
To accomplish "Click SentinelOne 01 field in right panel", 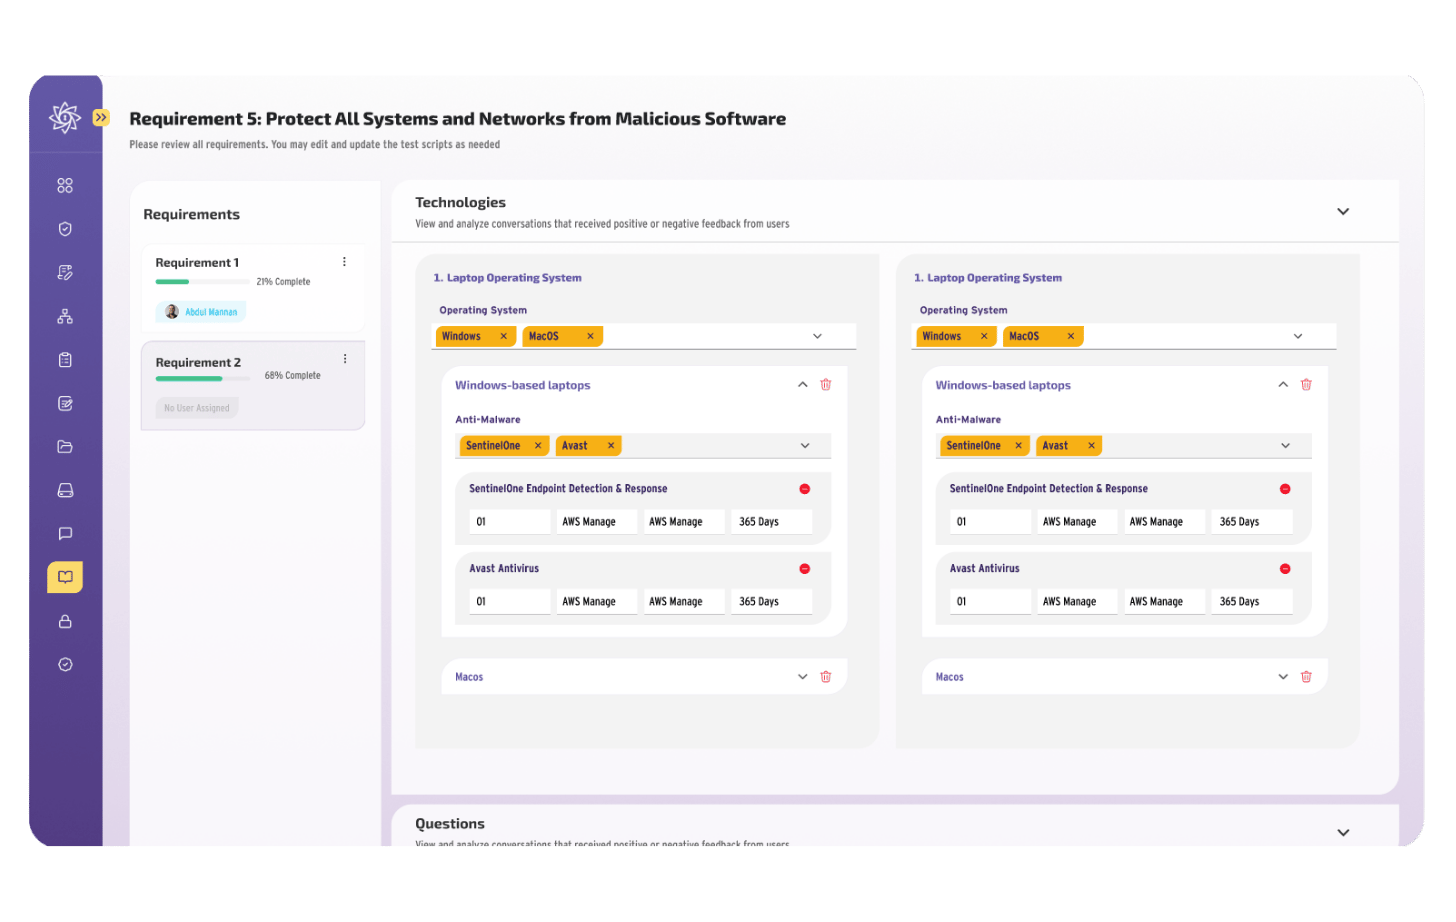I will pyautogui.click(x=991, y=522).
